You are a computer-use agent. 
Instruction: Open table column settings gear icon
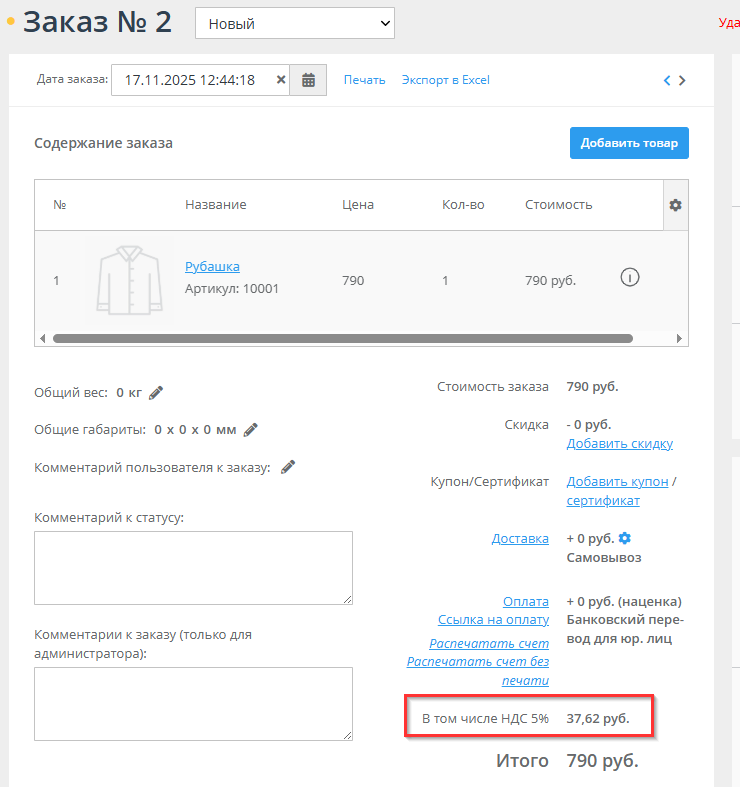click(675, 205)
